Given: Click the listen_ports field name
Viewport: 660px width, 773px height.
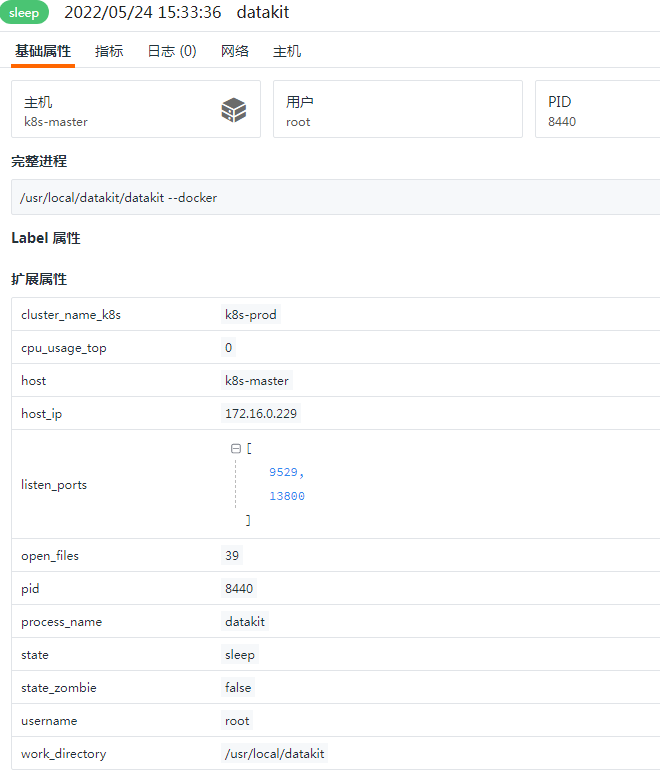Looking at the screenshot, I should (54, 485).
